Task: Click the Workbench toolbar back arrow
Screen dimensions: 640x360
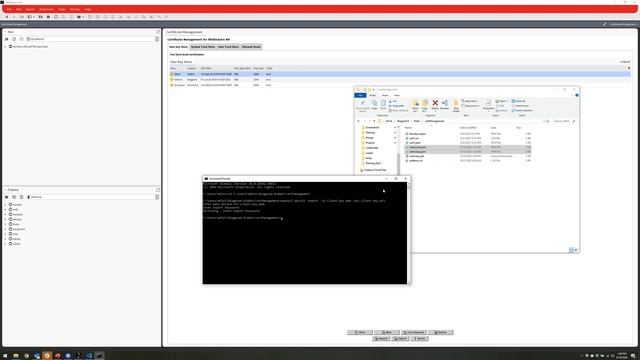Action: point(7,17)
